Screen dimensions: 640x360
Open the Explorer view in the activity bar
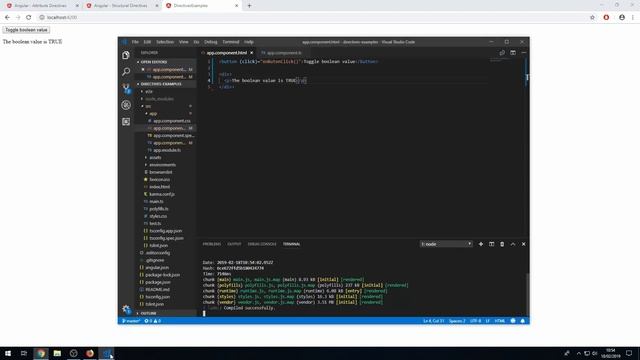[126, 55]
